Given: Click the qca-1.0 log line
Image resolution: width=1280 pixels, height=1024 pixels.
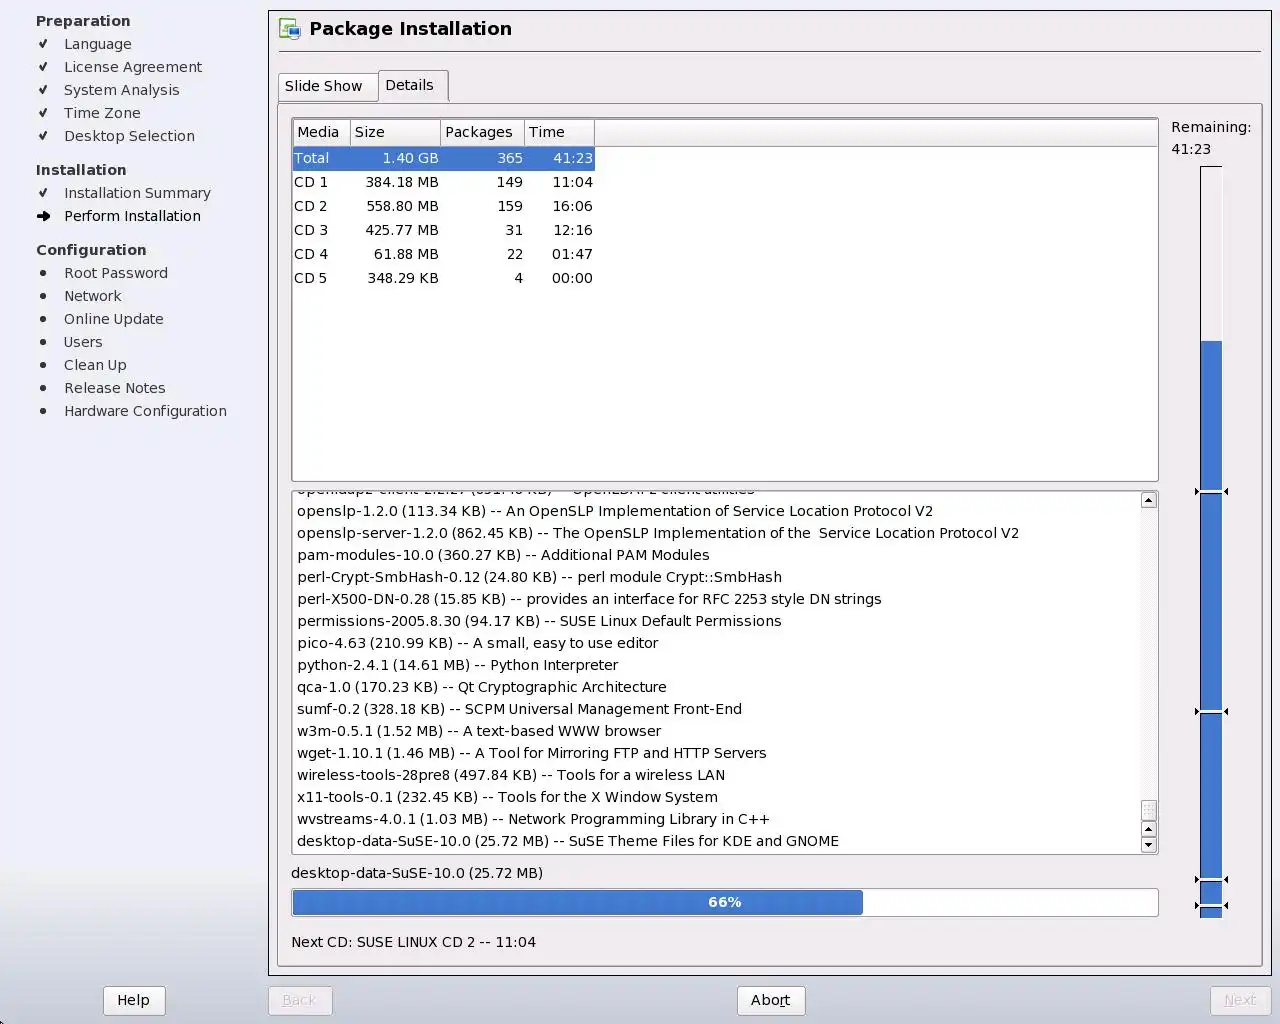Looking at the screenshot, I should [481, 687].
